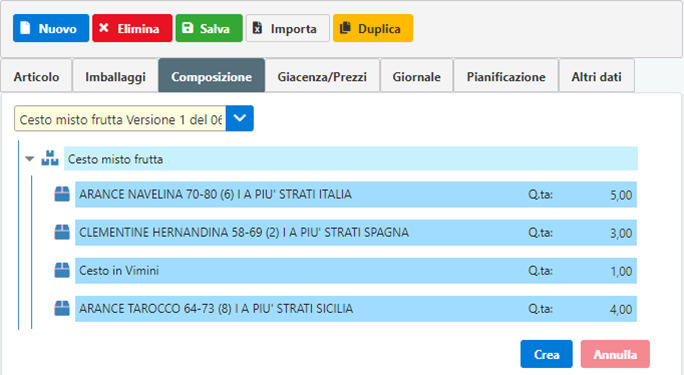Create new item with Nuovo button
The height and width of the screenshot is (375, 684).
51,28
